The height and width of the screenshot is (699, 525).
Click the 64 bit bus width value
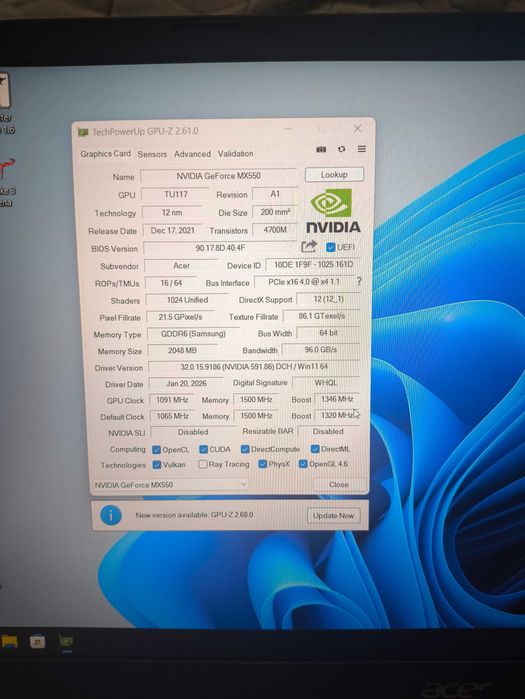tap(328, 333)
